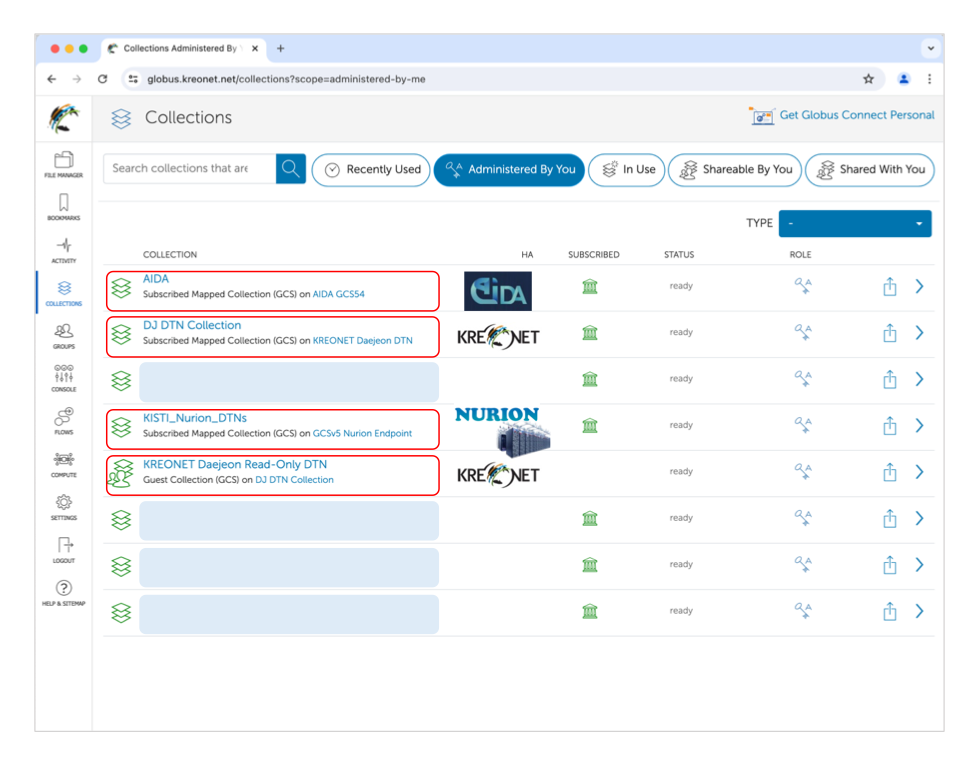Bookmark this page with the star
This screenshot has width=980, height=763.
[x=869, y=79]
